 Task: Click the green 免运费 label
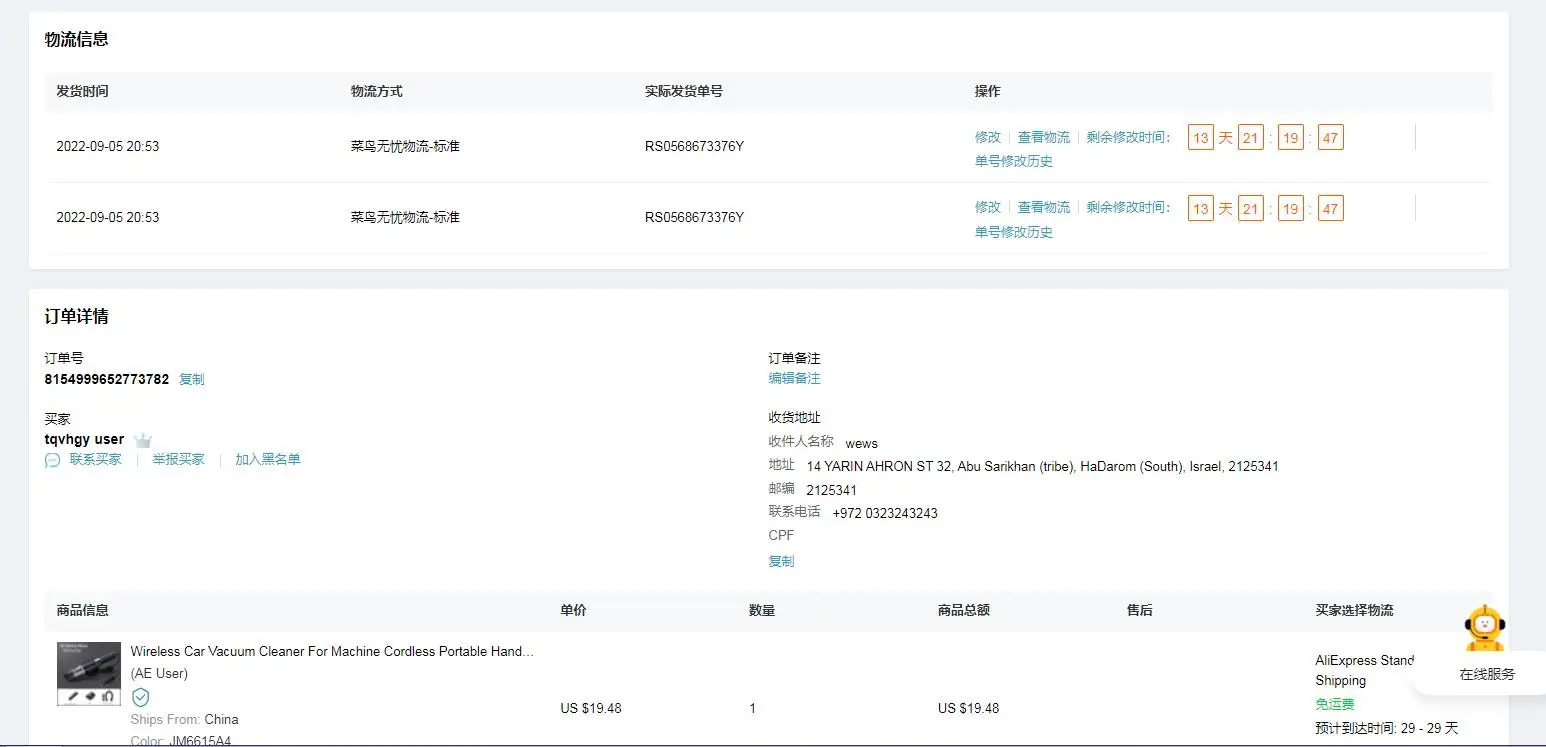point(1335,704)
